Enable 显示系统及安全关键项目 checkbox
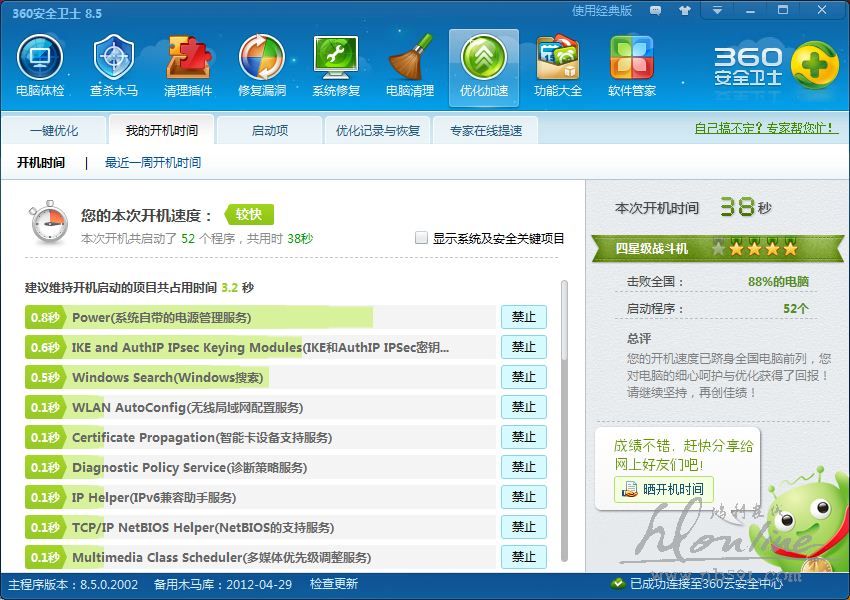 422,238
